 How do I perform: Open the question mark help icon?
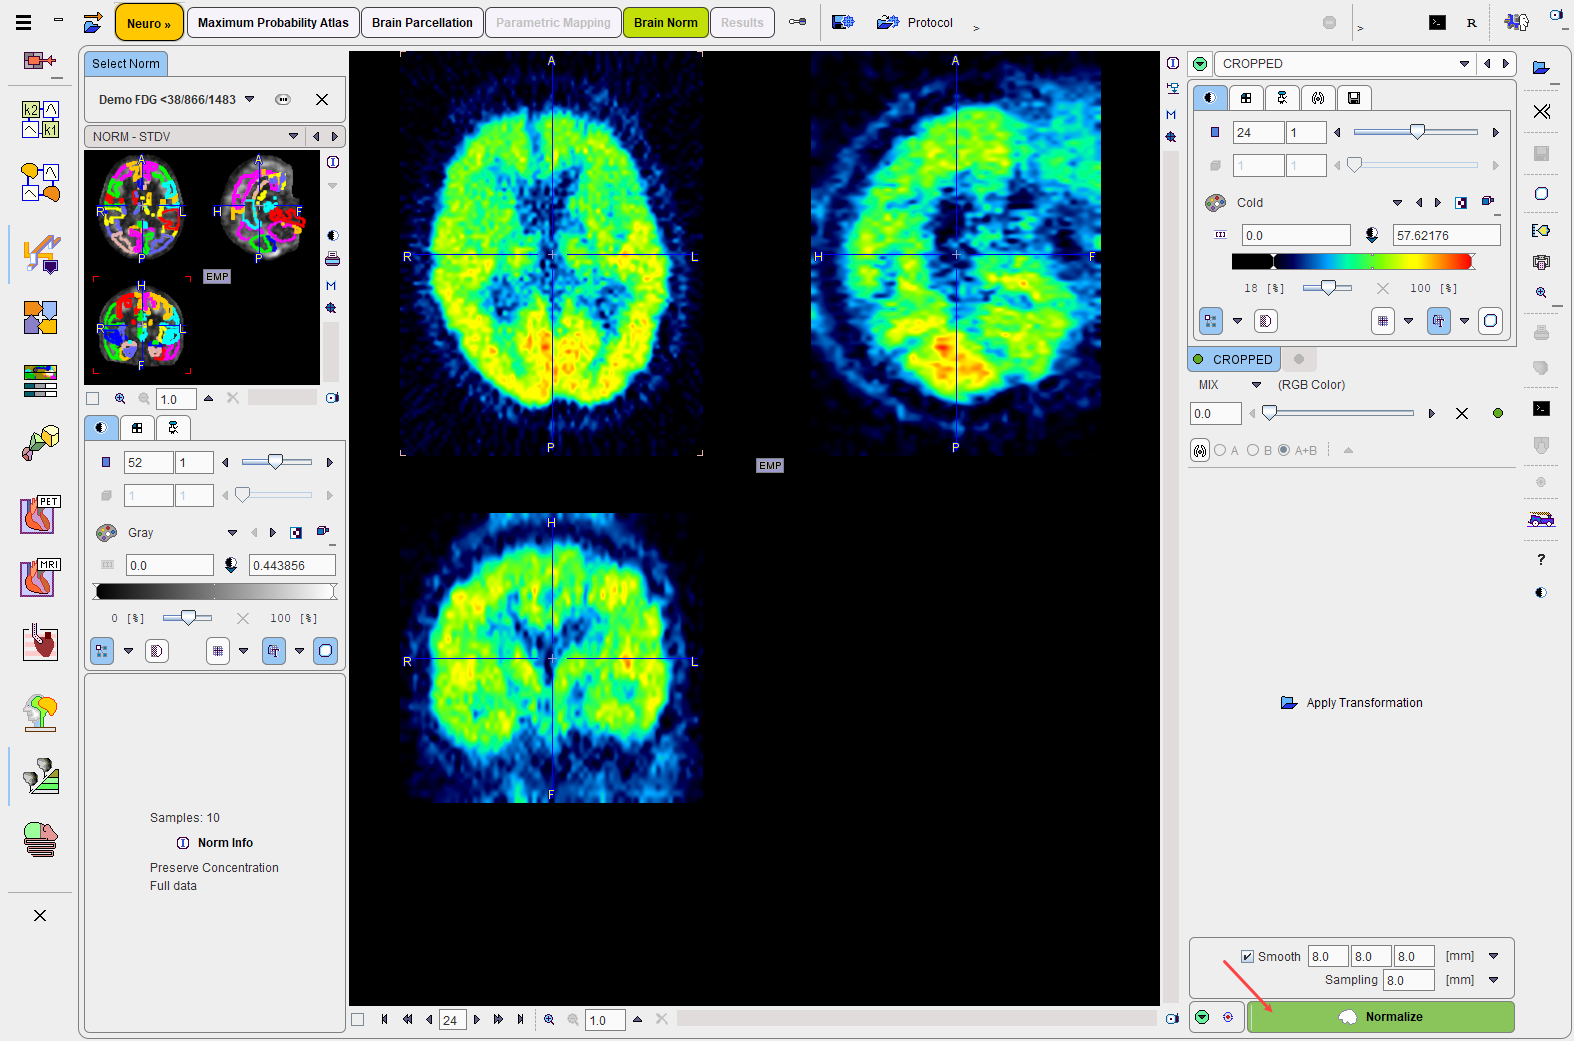pos(1541,560)
